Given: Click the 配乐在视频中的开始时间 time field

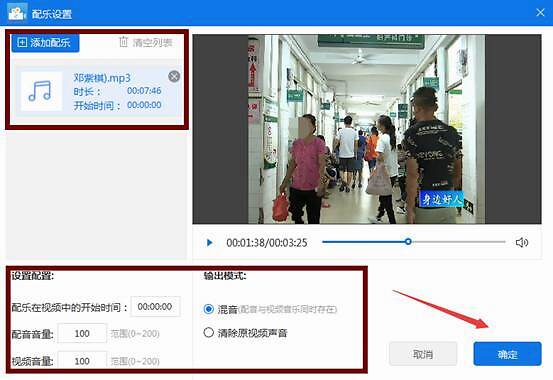Looking at the screenshot, I should coord(155,307).
